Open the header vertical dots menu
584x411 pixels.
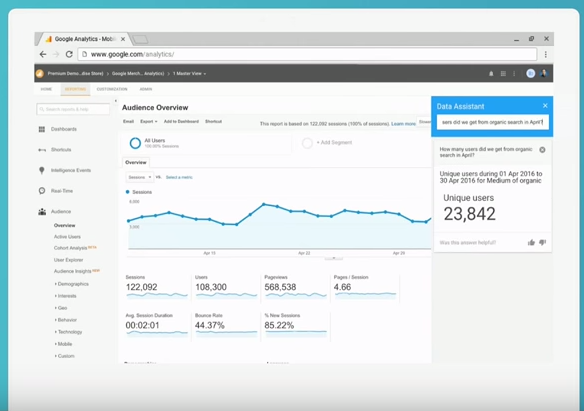coord(514,74)
